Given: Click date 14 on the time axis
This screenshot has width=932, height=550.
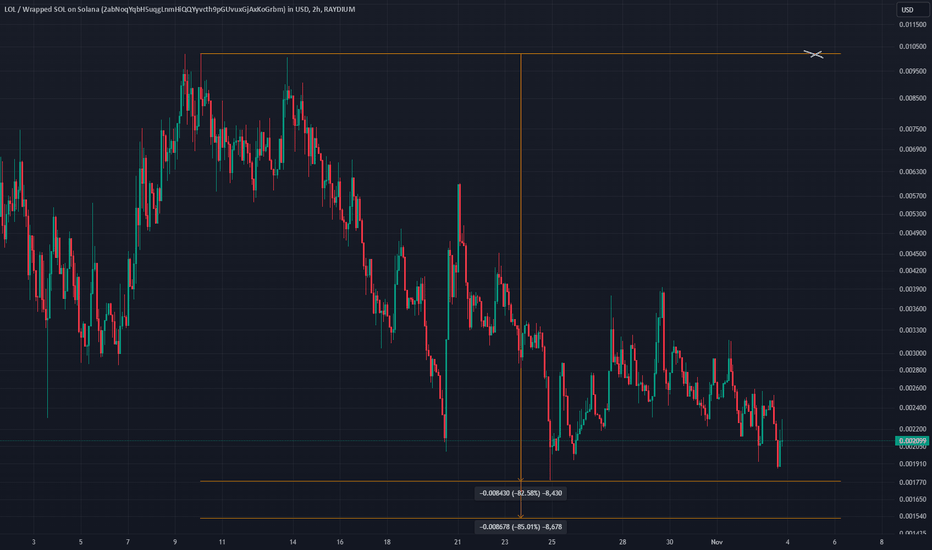Looking at the screenshot, I should click(x=292, y=542).
